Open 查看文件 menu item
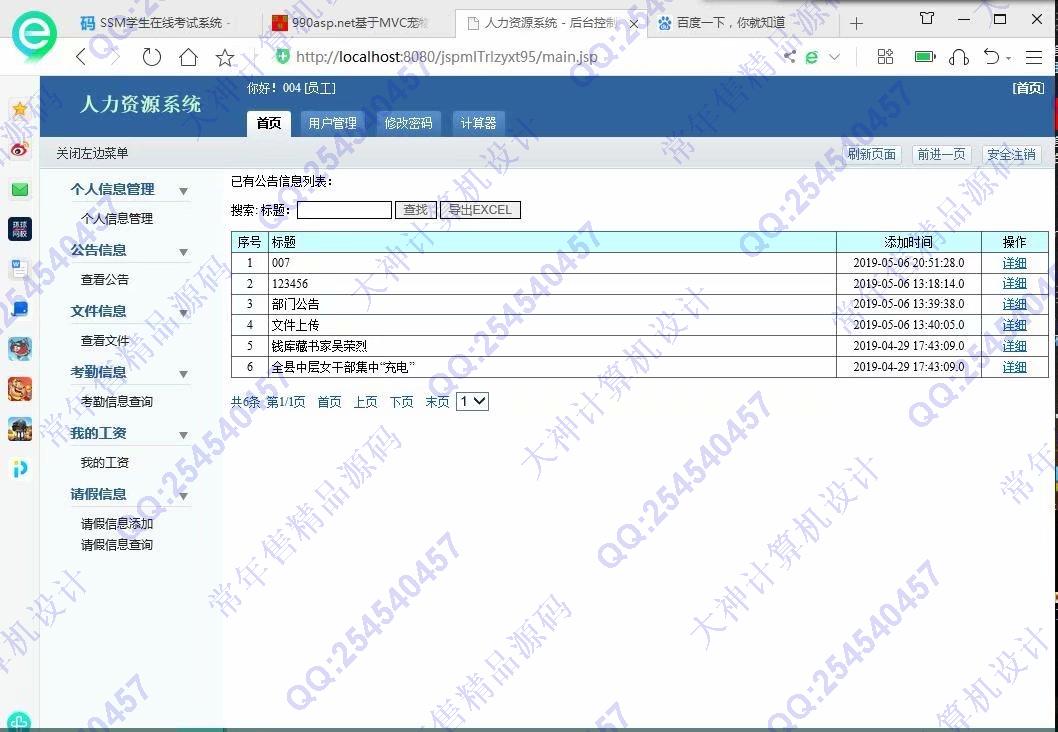1058x732 pixels. click(x=105, y=341)
